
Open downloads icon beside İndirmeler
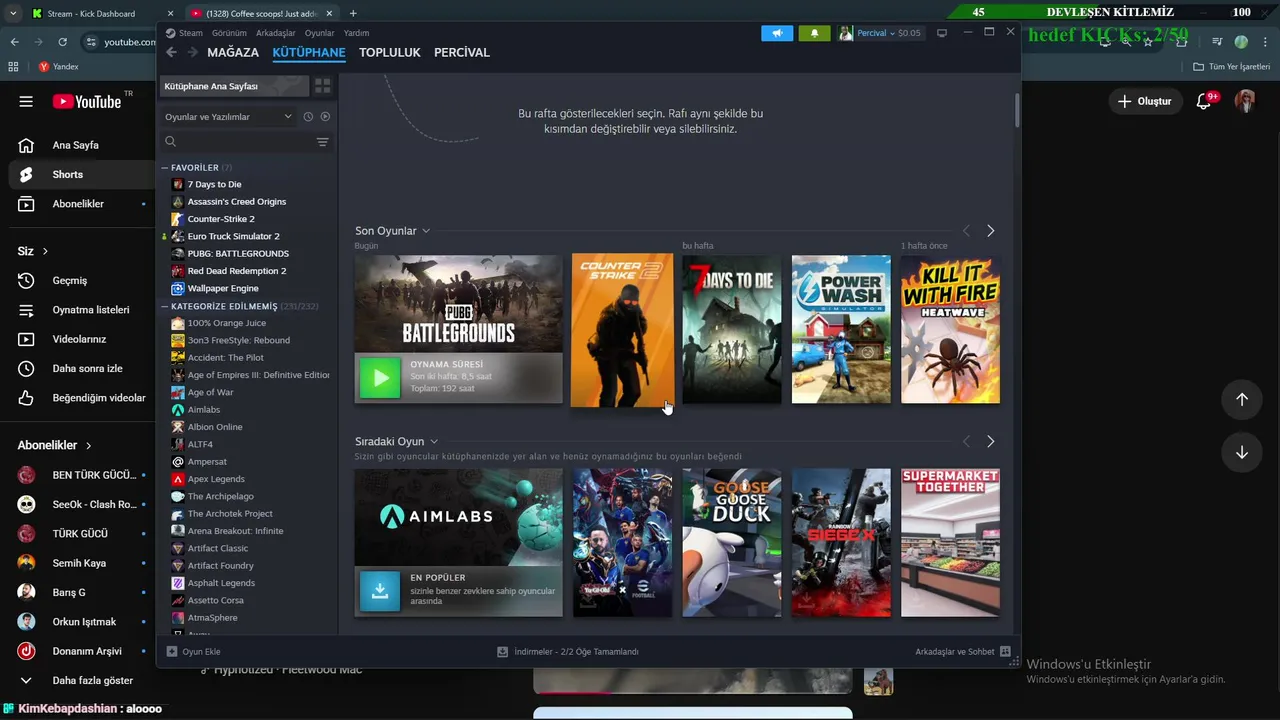[503, 651]
